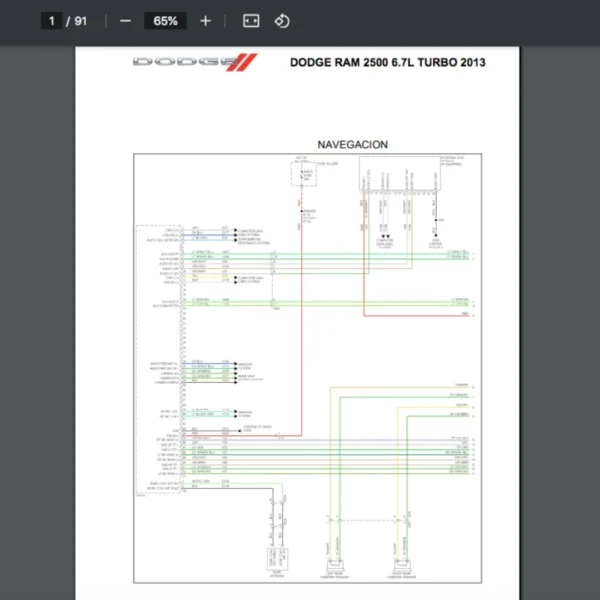
Task: Click the black wire leading to the antenna
Action: point(270,505)
